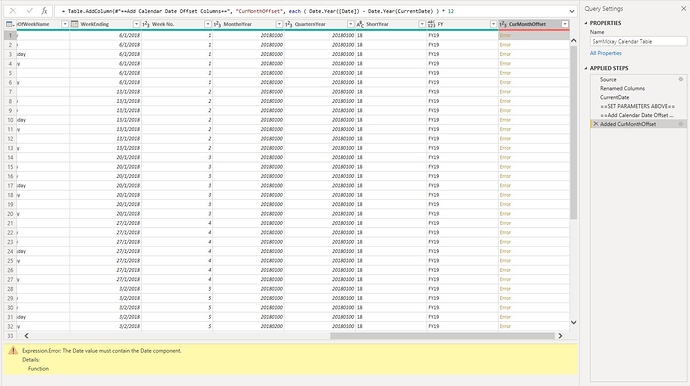
Task: Click the date type icon of WeekEnding column
Action: click(x=74, y=24)
